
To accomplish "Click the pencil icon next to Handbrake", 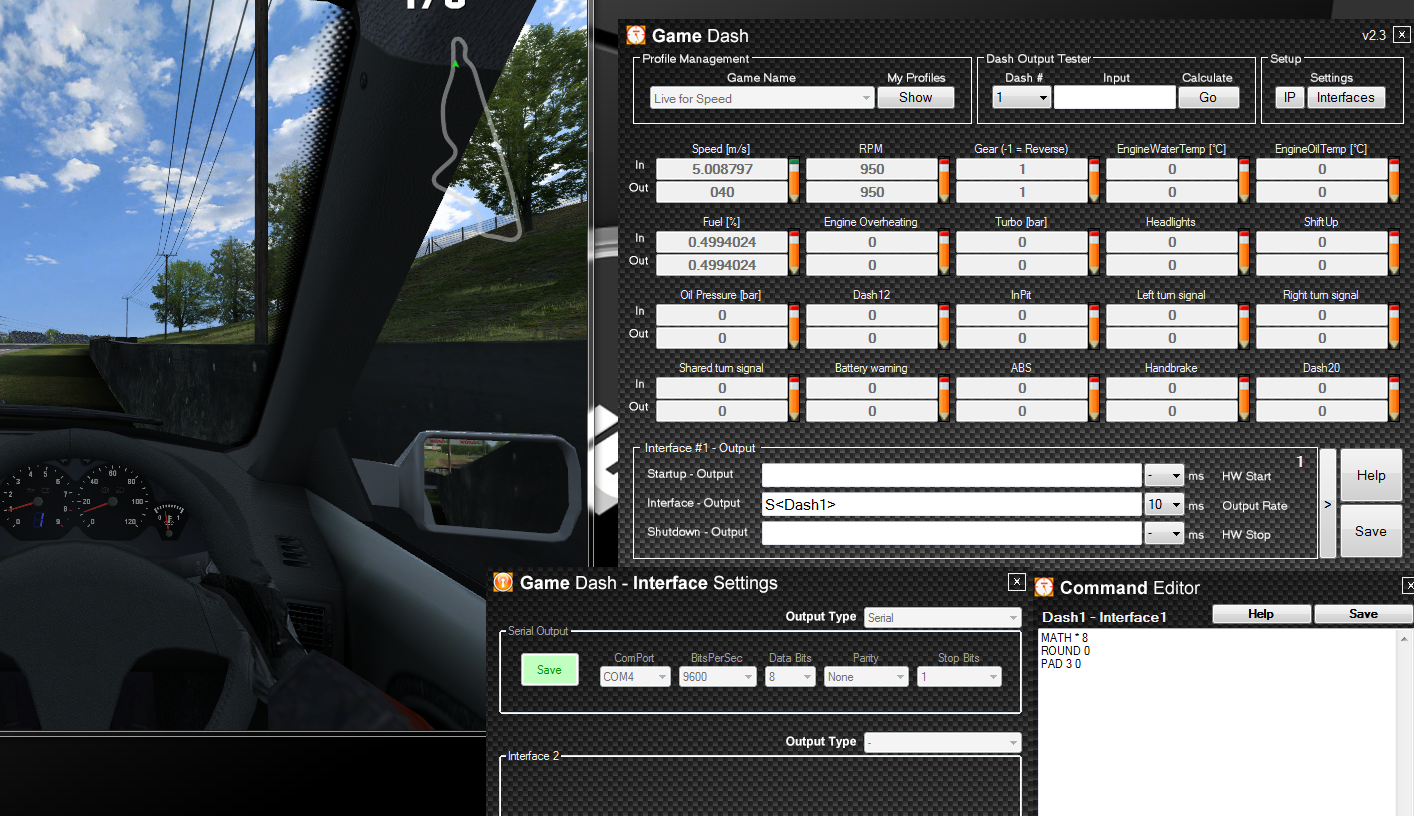I will (1244, 400).
